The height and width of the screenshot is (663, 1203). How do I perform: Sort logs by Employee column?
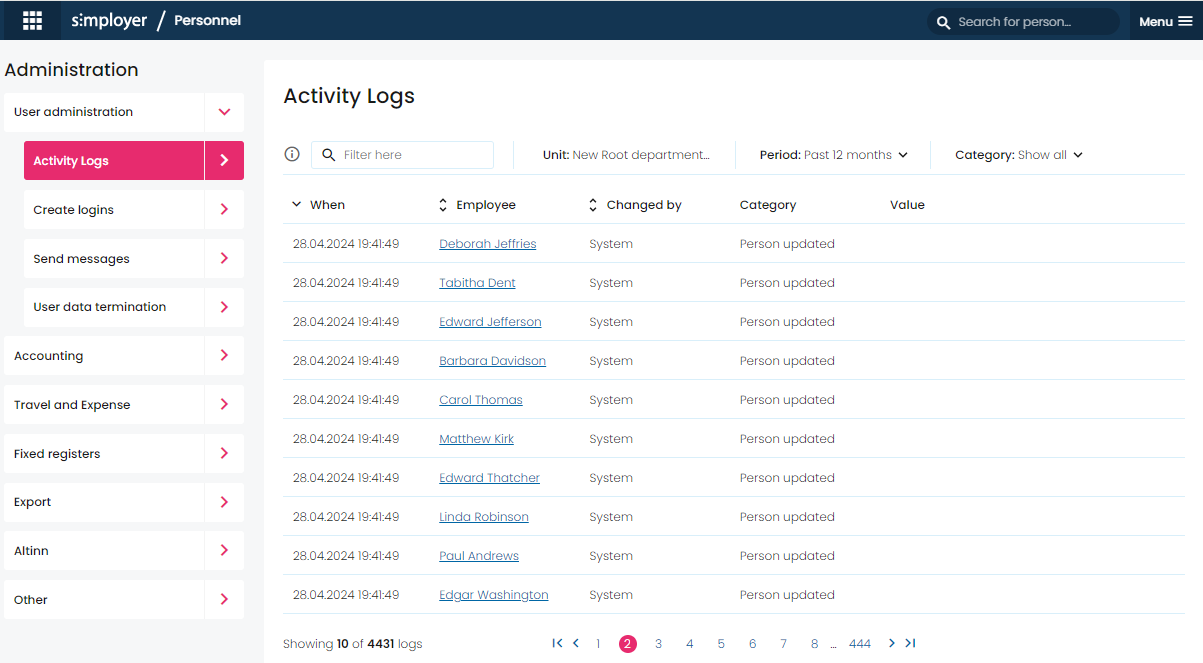point(477,204)
